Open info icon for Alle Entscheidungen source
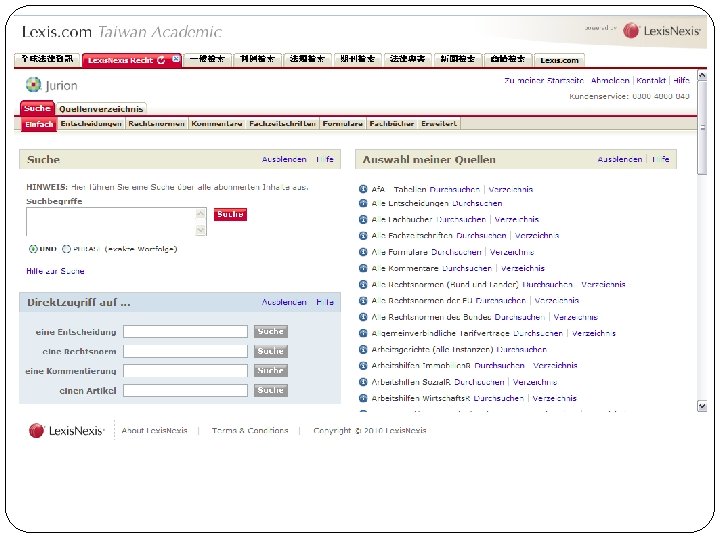720x540 pixels. coord(363,203)
